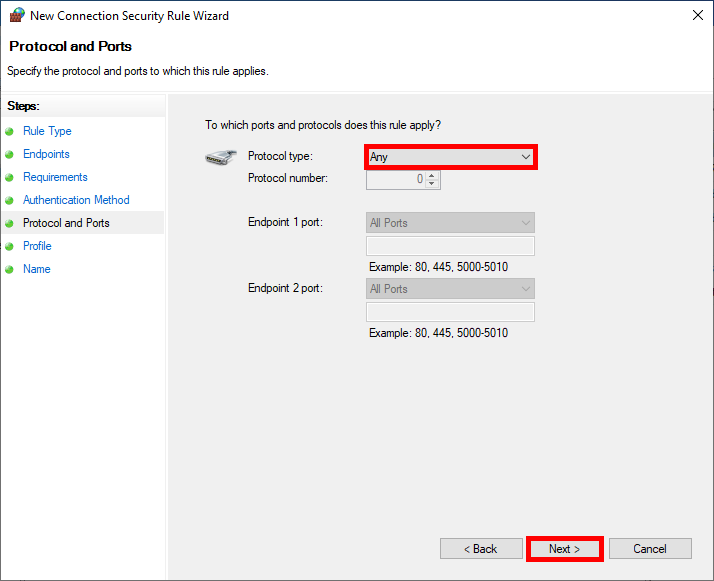Viewport: 714px width, 581px height.
Task: Go to the Endpoints step
Action: (x=46, y=154)
